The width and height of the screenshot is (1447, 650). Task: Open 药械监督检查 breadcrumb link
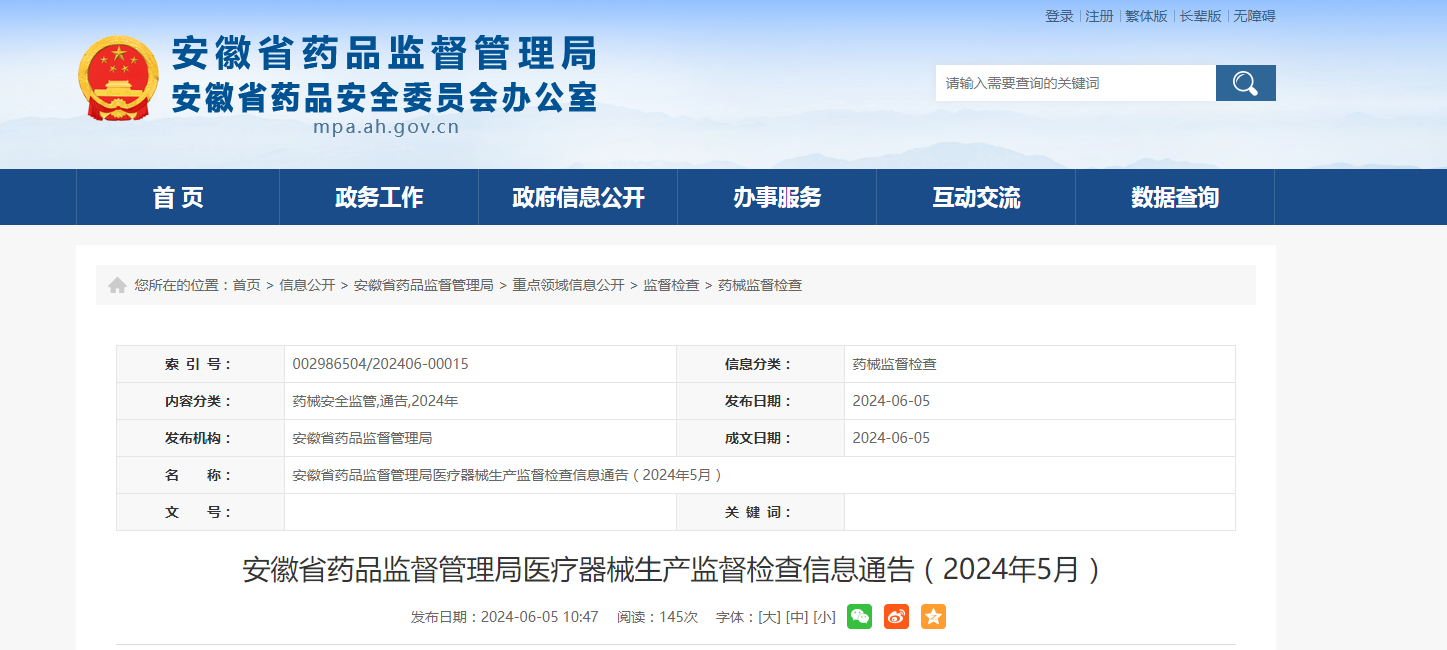[760, 286]
